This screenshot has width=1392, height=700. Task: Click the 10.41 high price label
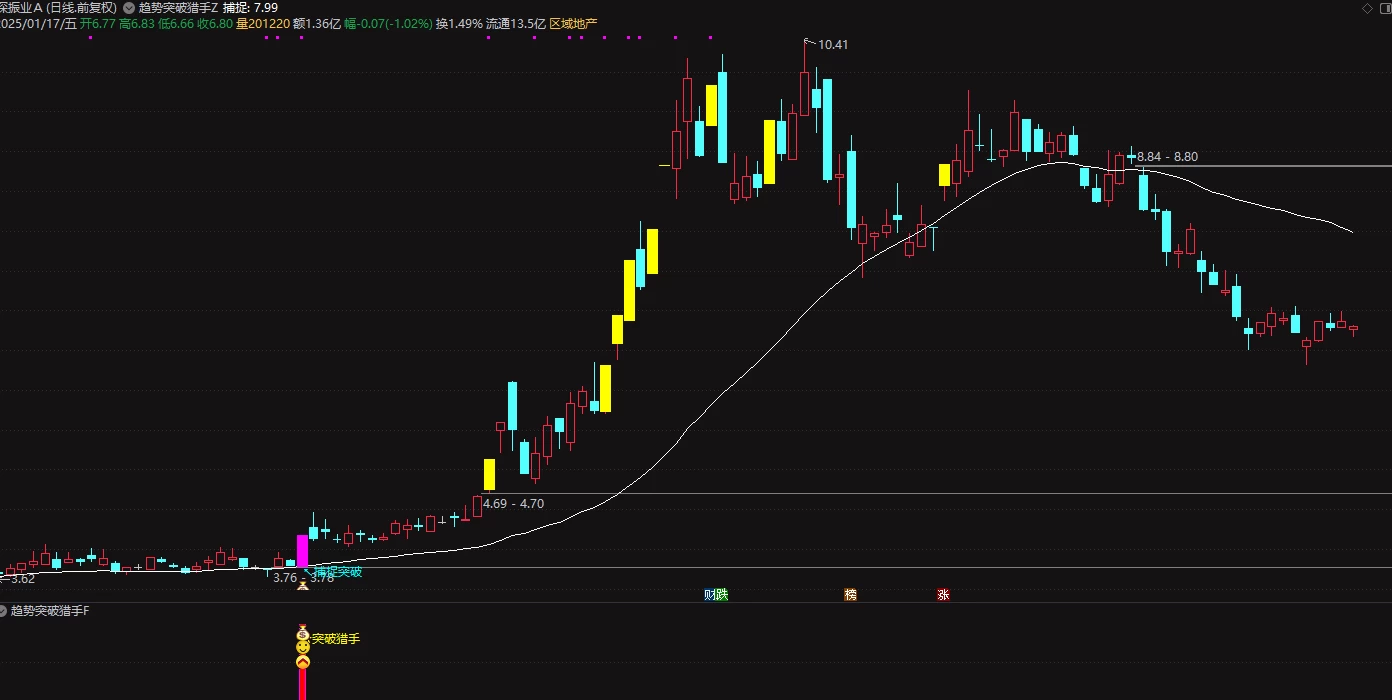coord(833,45)
